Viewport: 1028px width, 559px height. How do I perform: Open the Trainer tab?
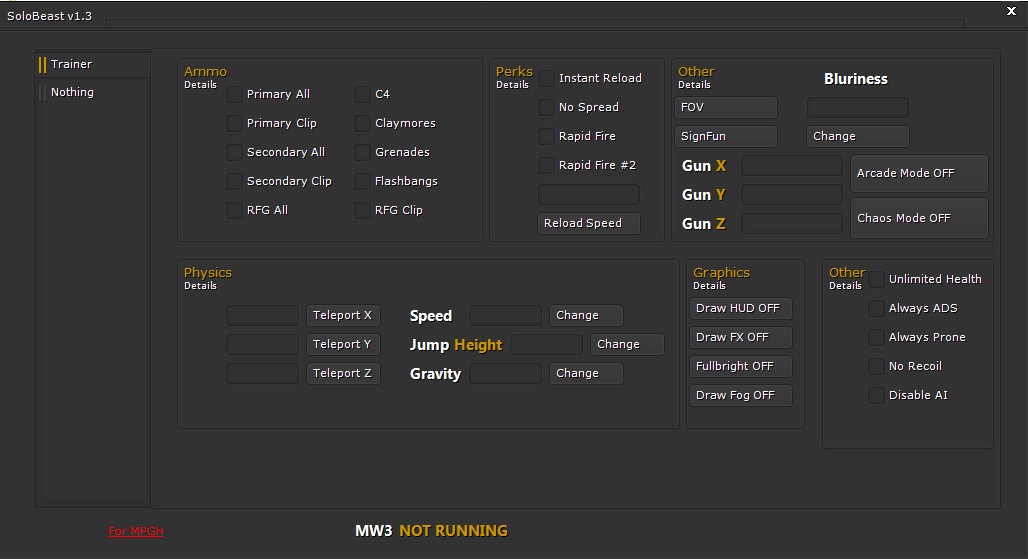[x=92, y=64]
